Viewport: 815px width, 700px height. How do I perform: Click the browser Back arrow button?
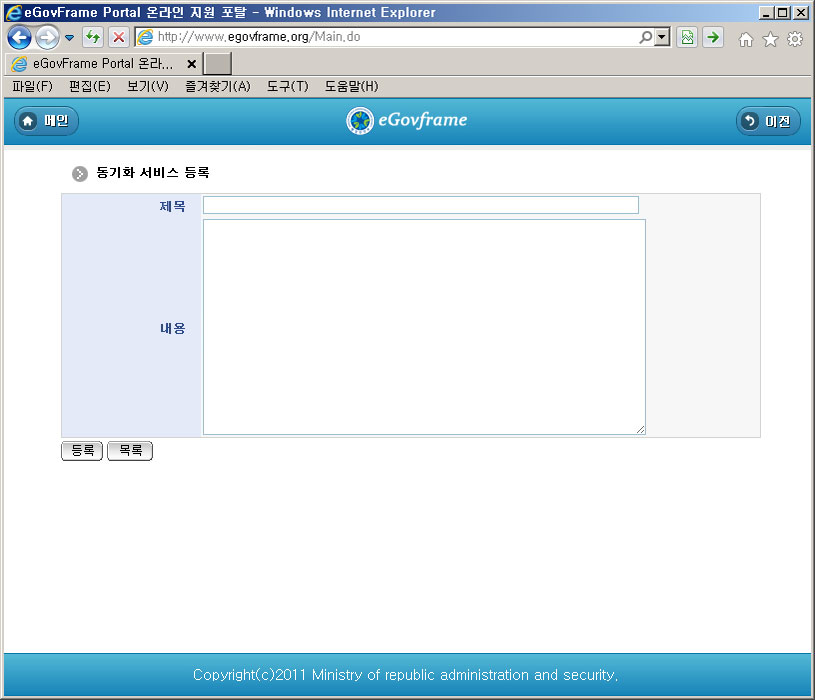[x=18, y=38]
